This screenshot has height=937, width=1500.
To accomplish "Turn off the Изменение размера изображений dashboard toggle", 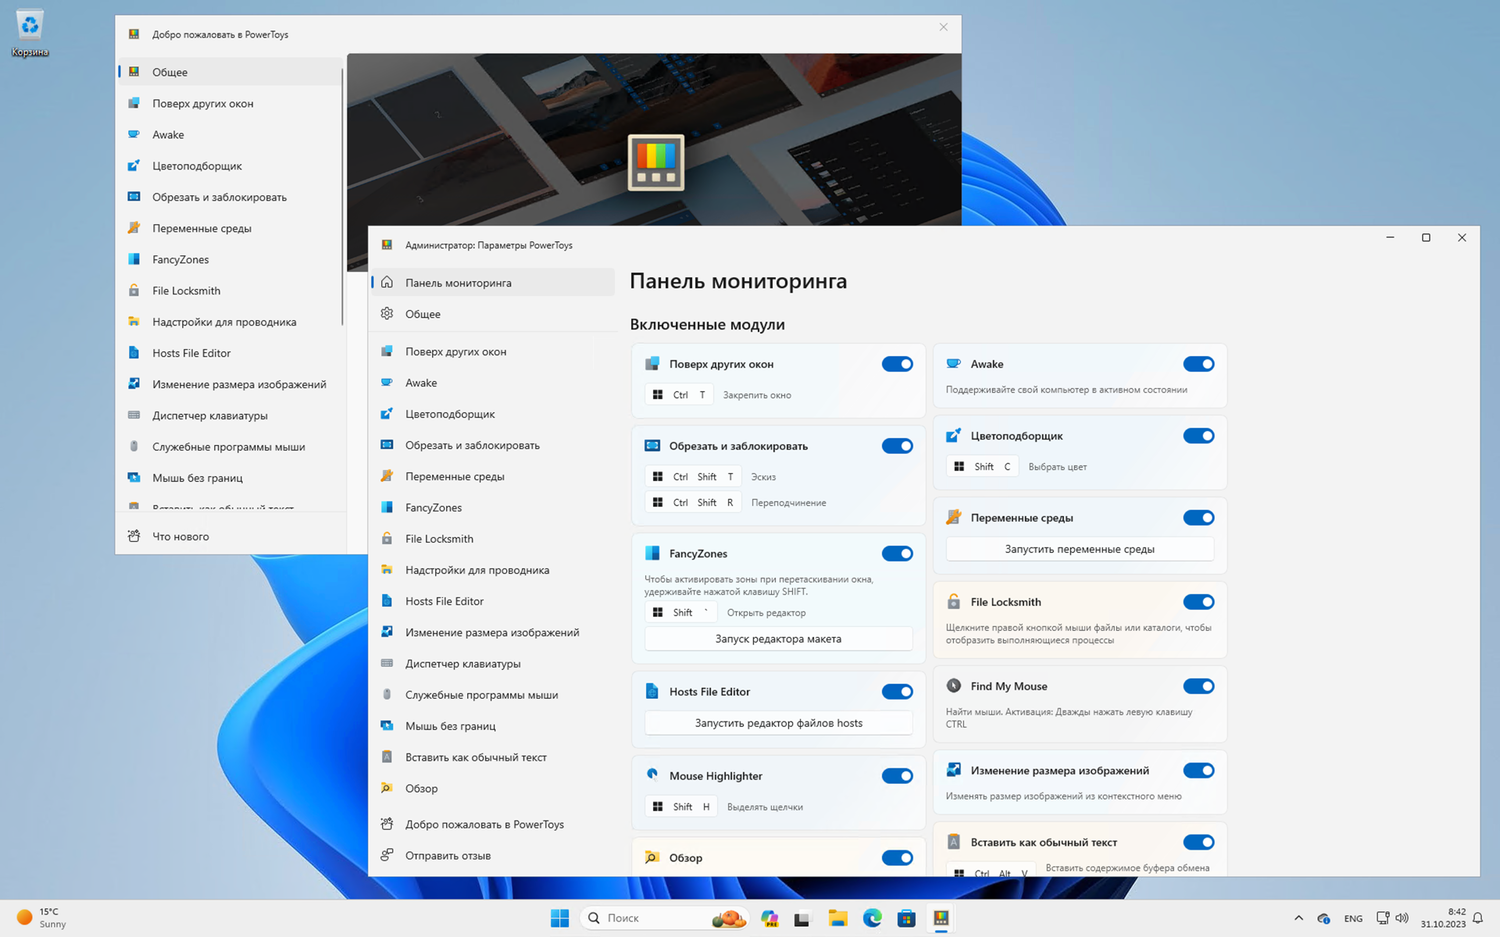I will 1198,770.
